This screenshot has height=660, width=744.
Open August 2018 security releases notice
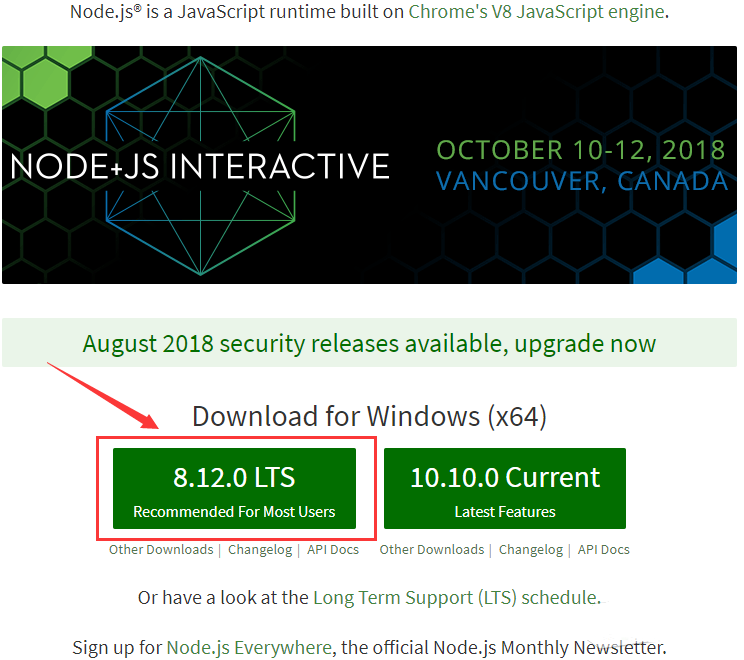pyautogui.click(x=369, y=343)
